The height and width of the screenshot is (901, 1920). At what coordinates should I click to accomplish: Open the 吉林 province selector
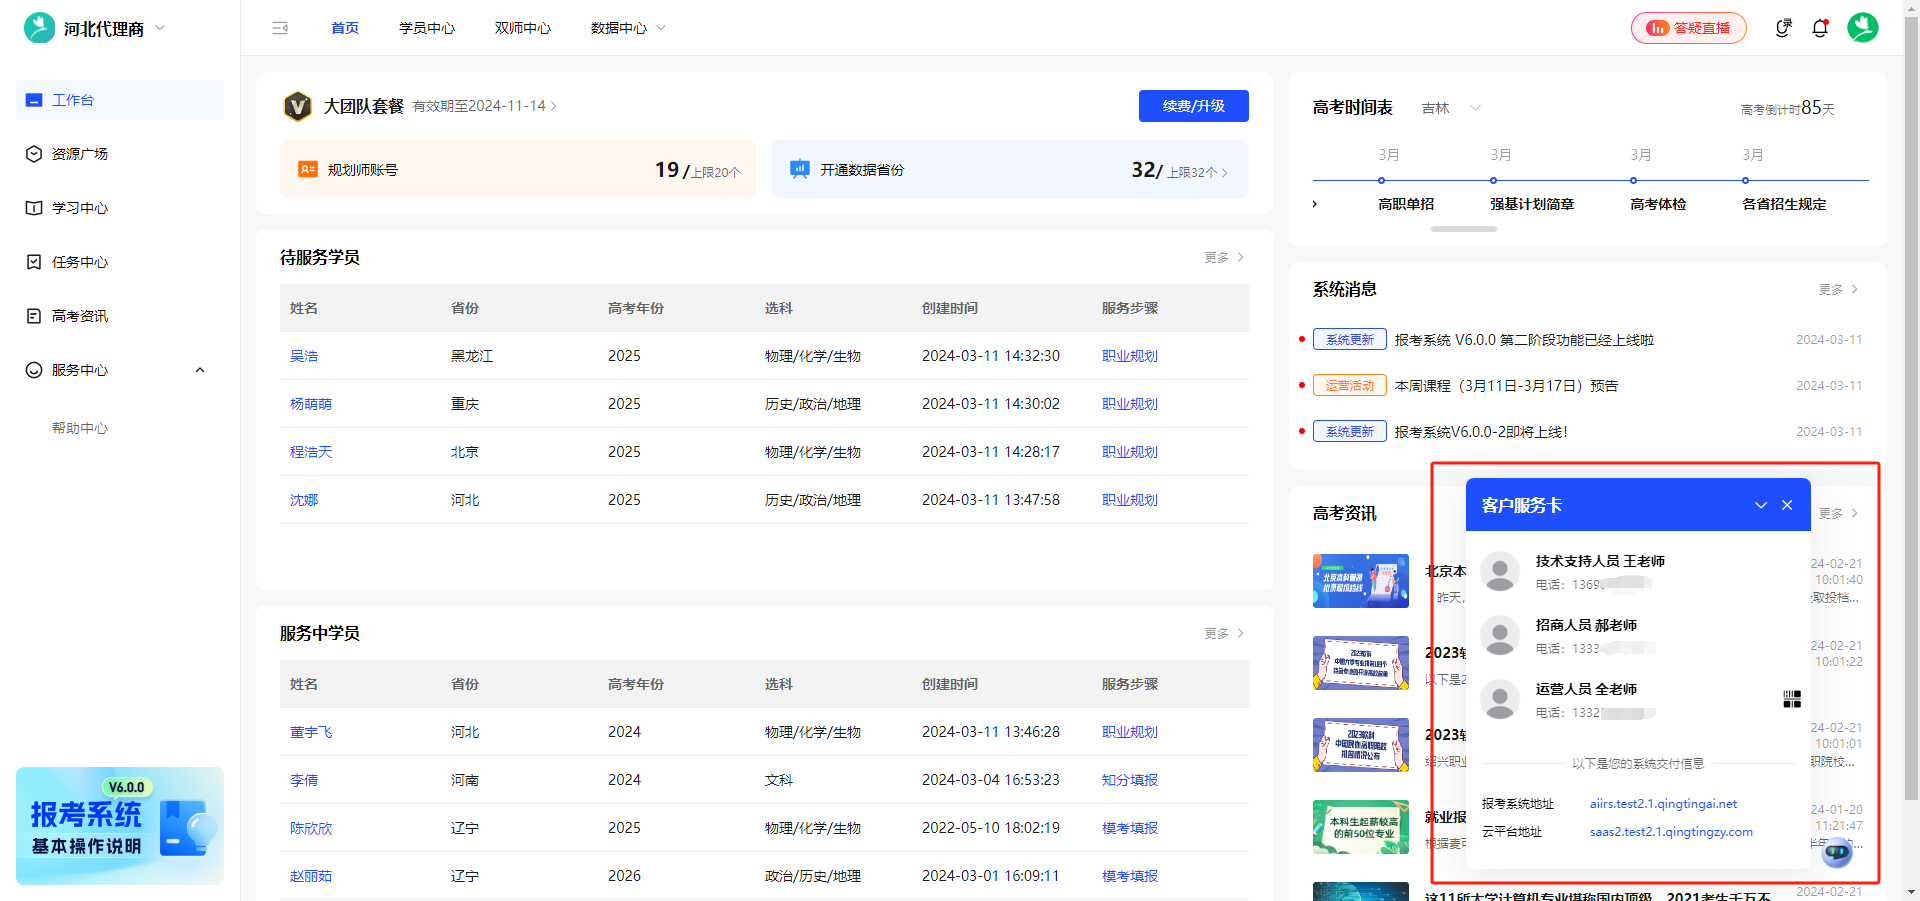click(1448, 108)
